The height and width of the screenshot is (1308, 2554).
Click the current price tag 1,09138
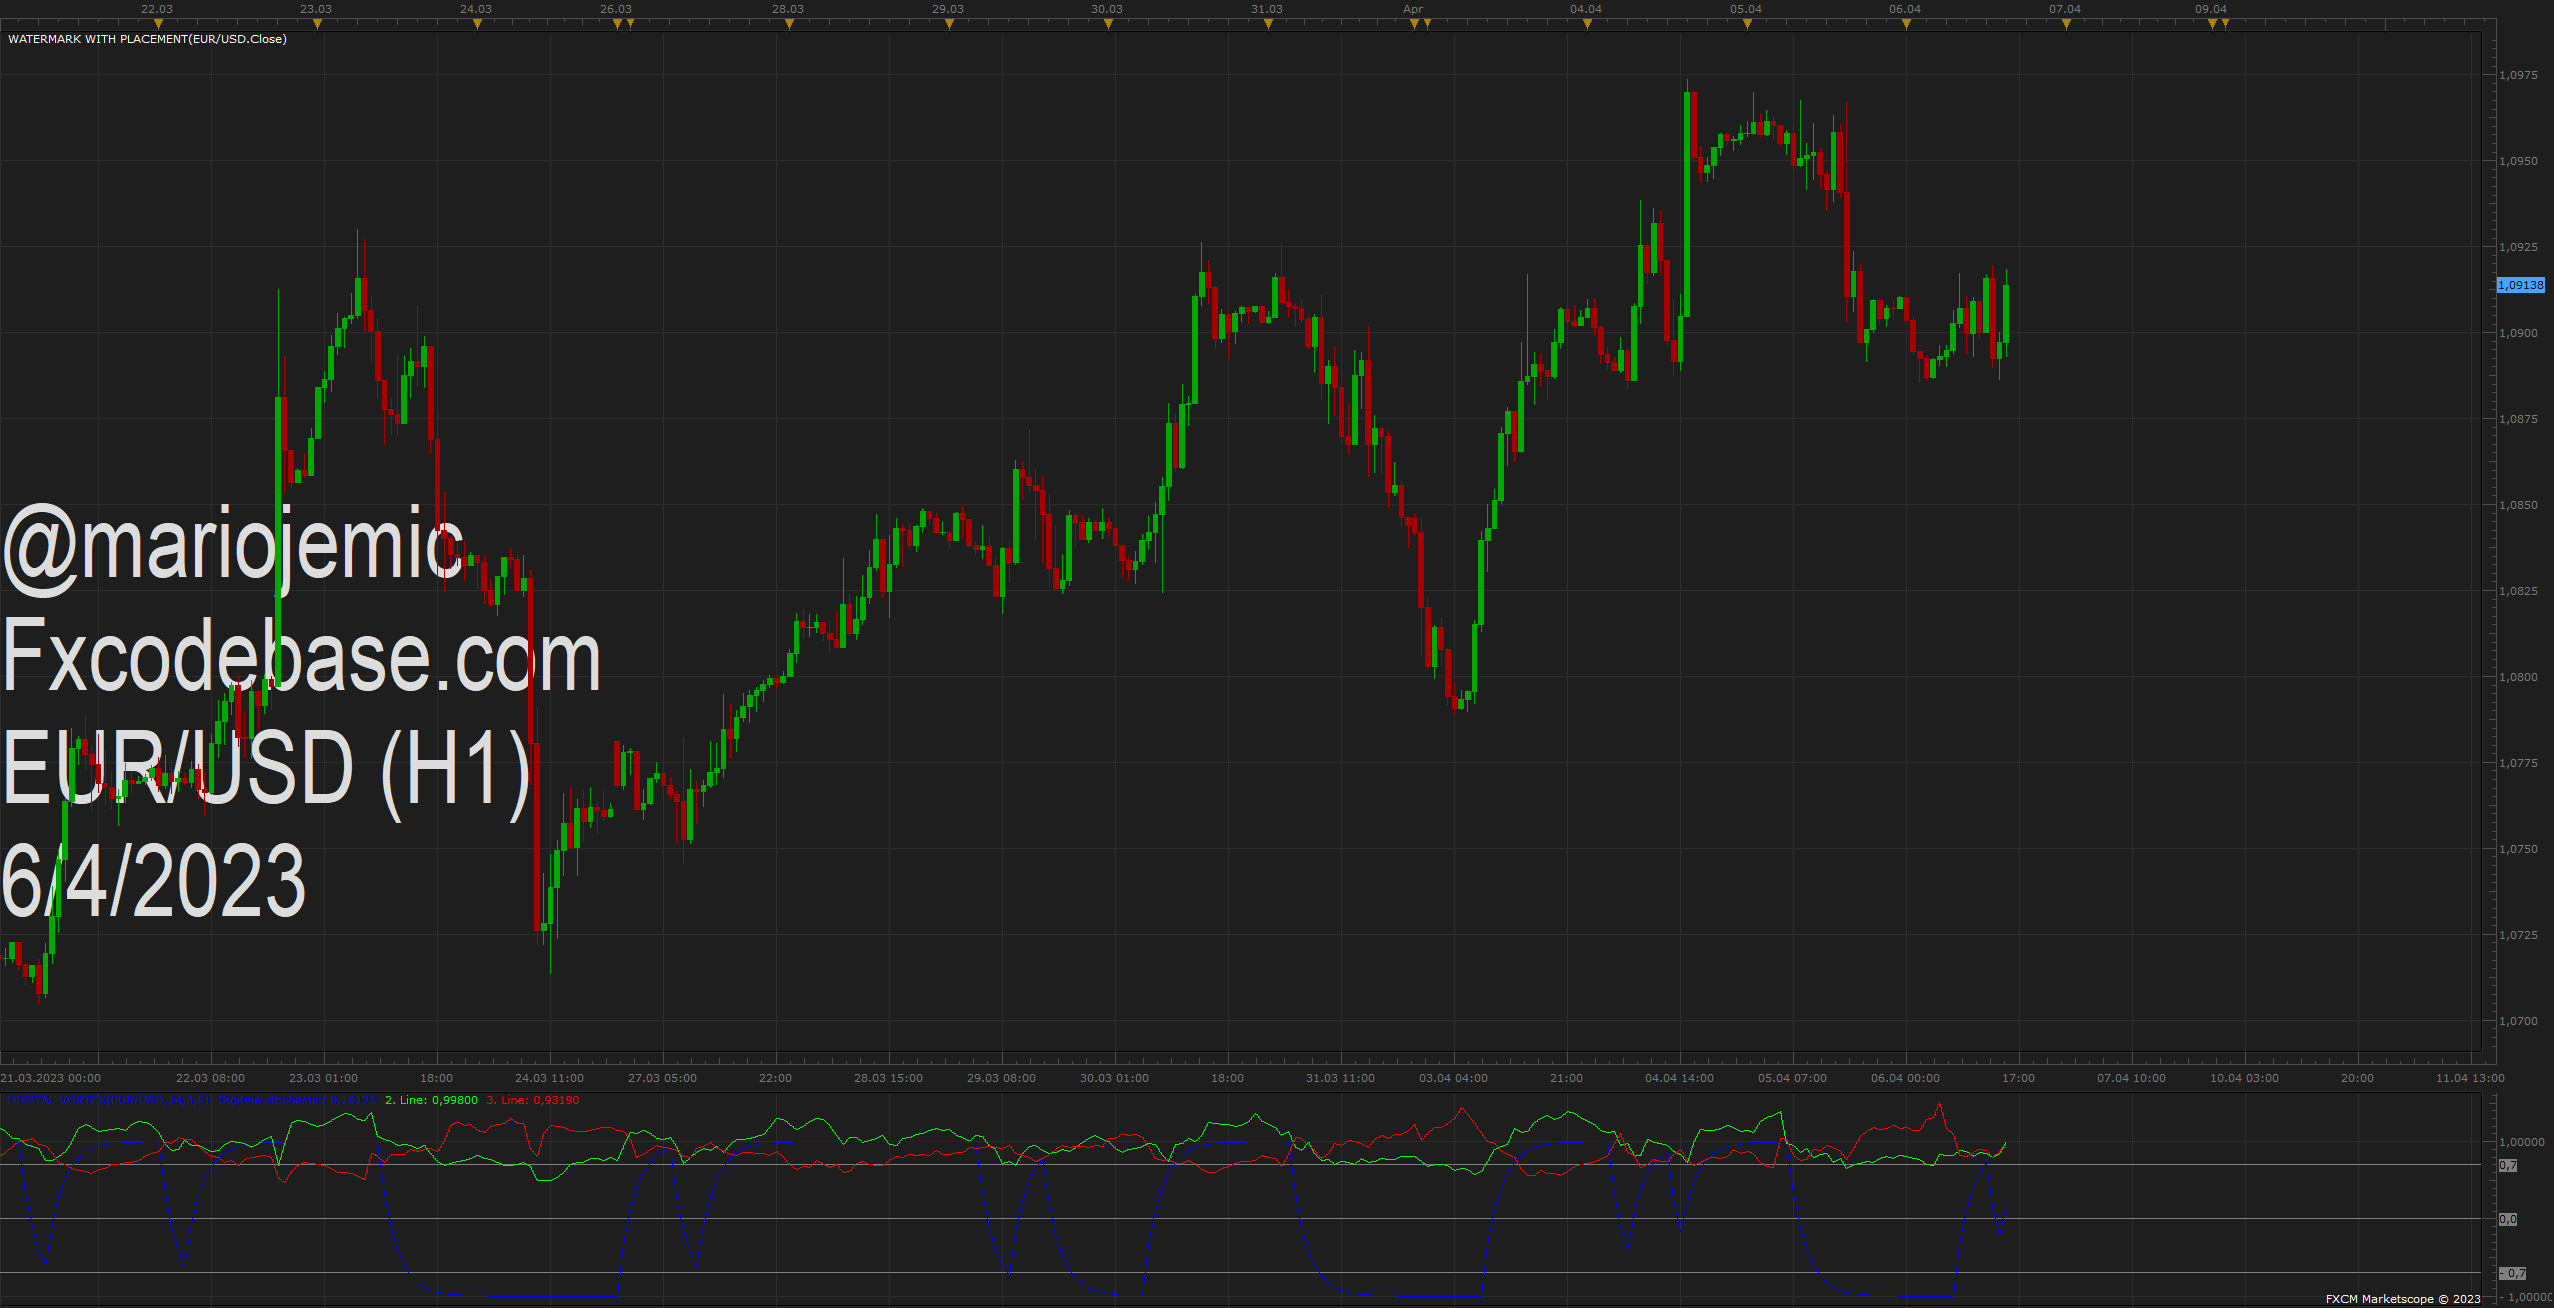coord(2520,285)
